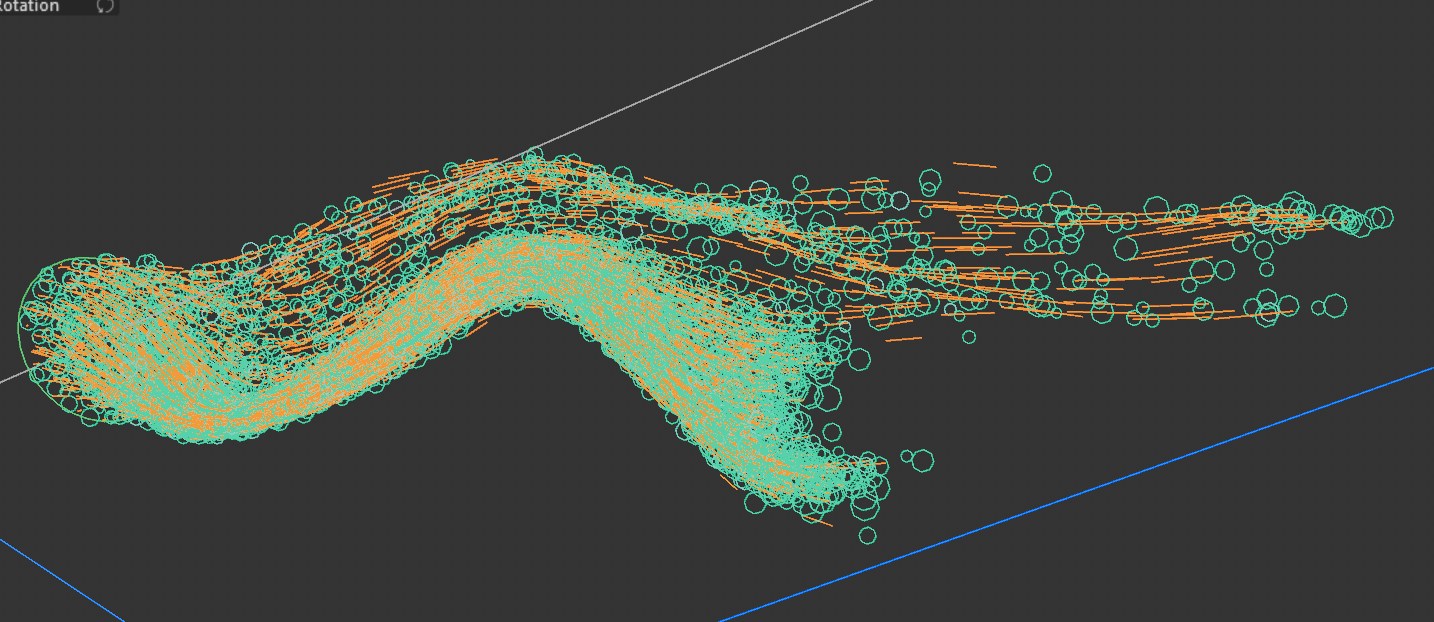1434x622 pixels.
Task: Click the short blue line at bottom left
Action: [60, 580]
